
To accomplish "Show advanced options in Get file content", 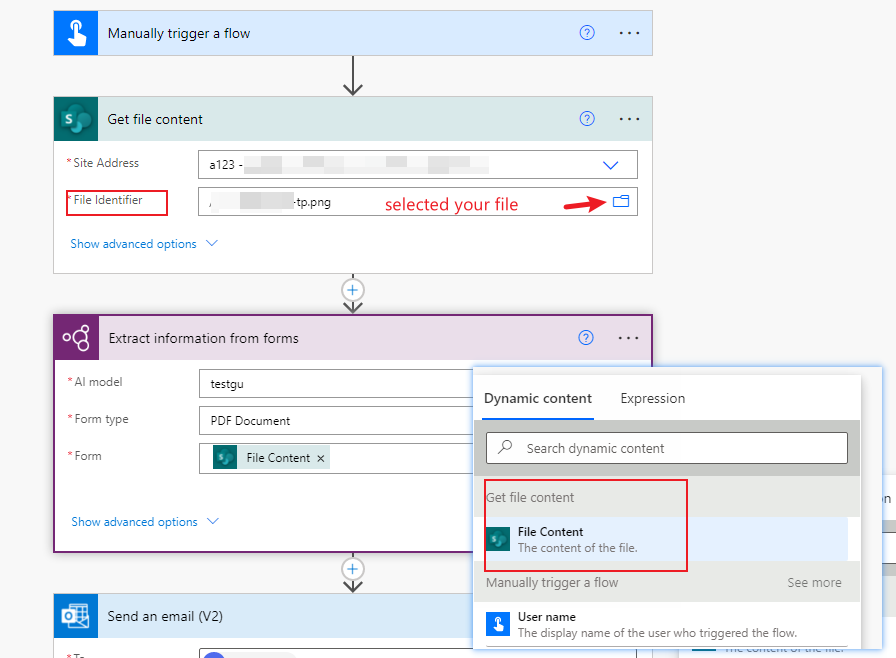I will click(x=144, y=244).
